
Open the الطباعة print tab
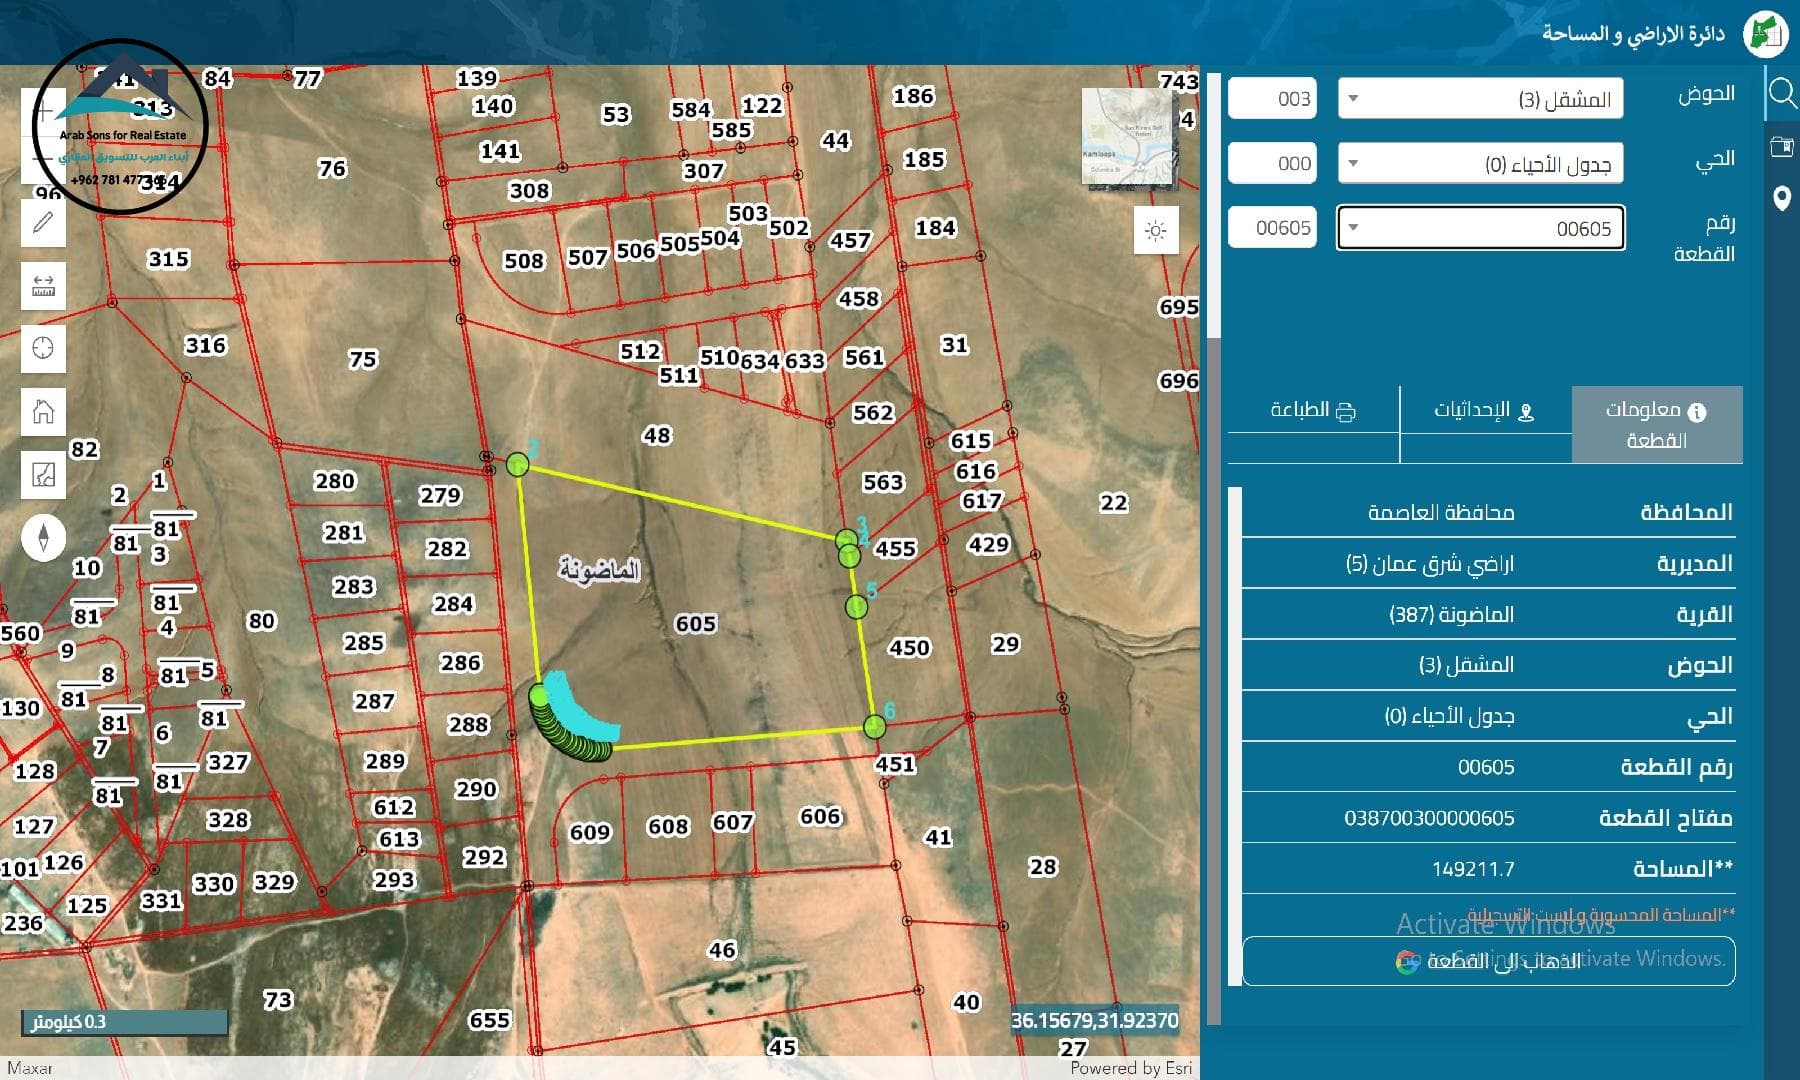(x=1313, y=411)
